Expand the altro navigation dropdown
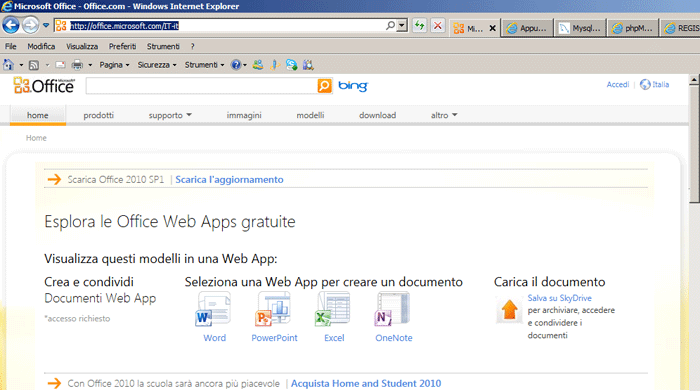 pyautogui.click(x=444, y=115)
